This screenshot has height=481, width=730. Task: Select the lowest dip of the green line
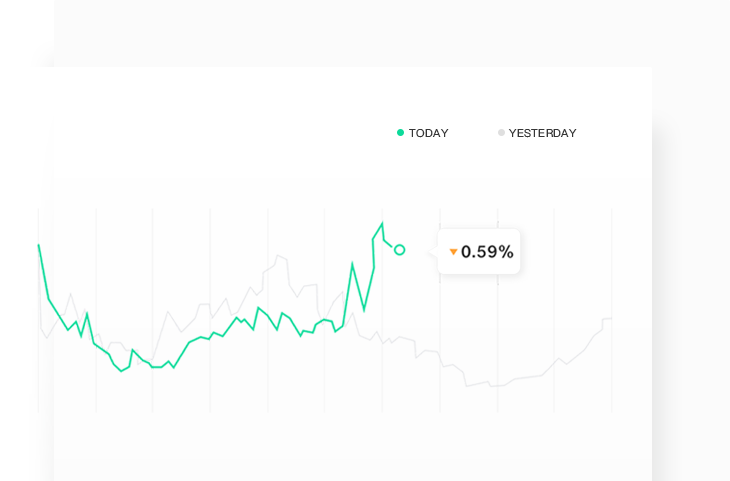point(122,371)
